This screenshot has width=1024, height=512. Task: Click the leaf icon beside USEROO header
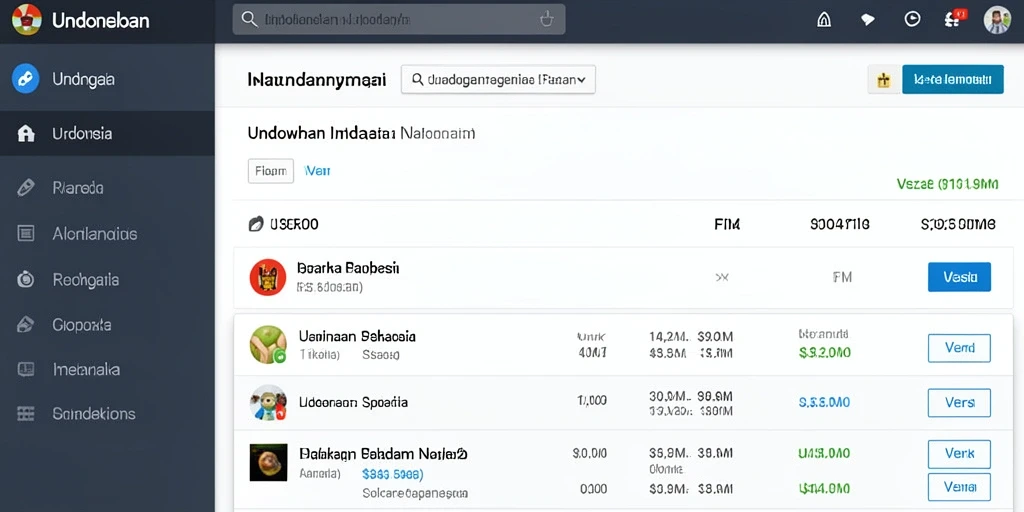[x=256, y=224]
